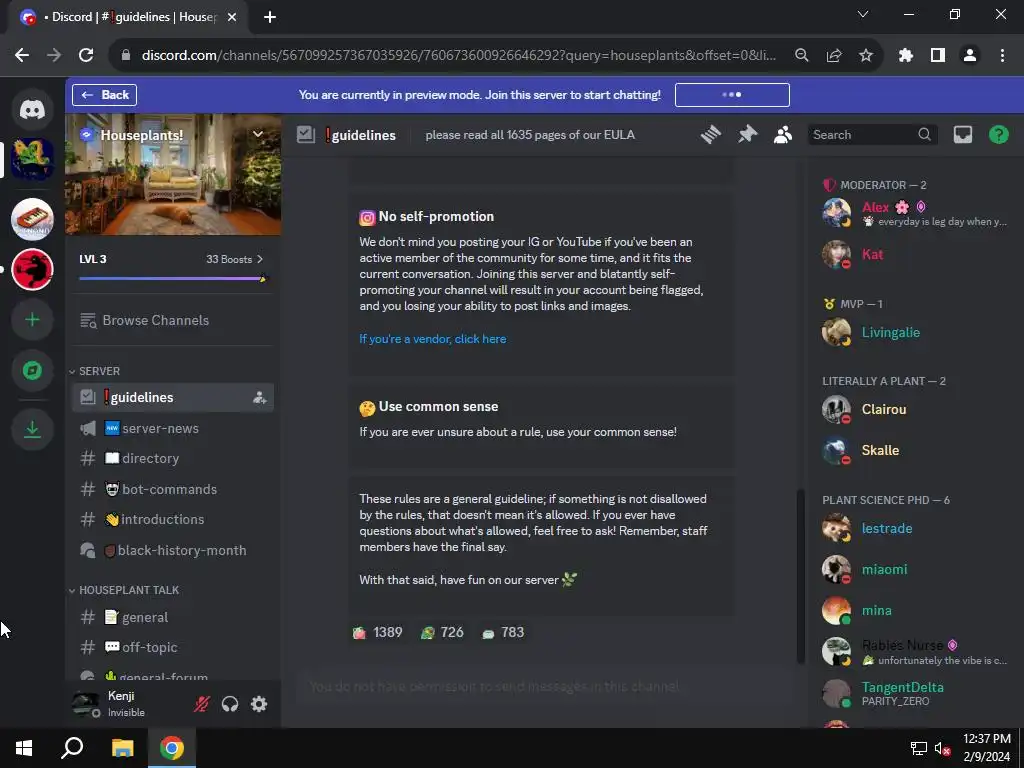Click the reaction with 726 count
The image size is (1024, 768).
442,632
